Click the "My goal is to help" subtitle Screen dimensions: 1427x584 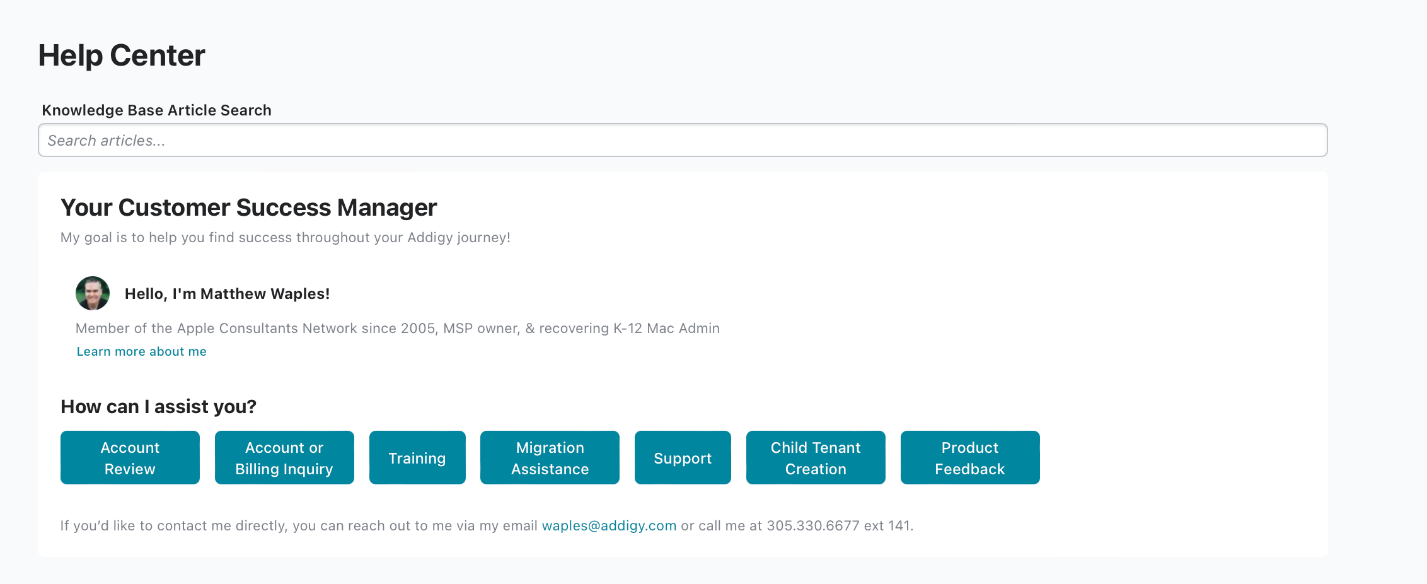coord(285,238)
